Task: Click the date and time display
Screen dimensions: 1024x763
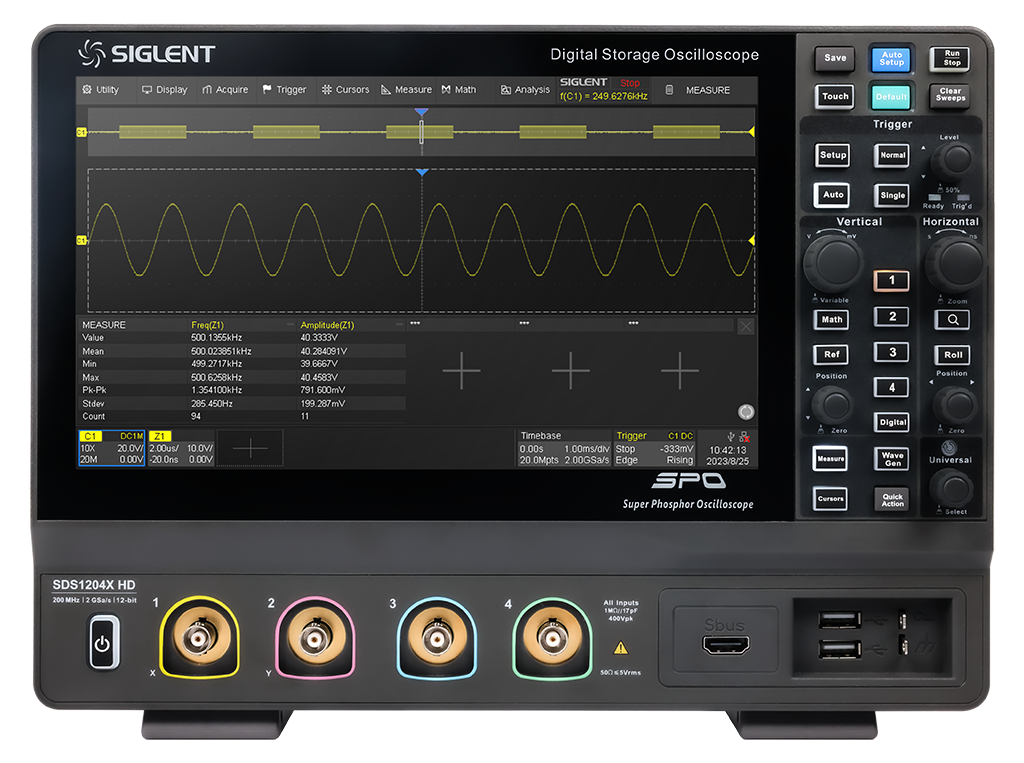Action: click(727, 455)
